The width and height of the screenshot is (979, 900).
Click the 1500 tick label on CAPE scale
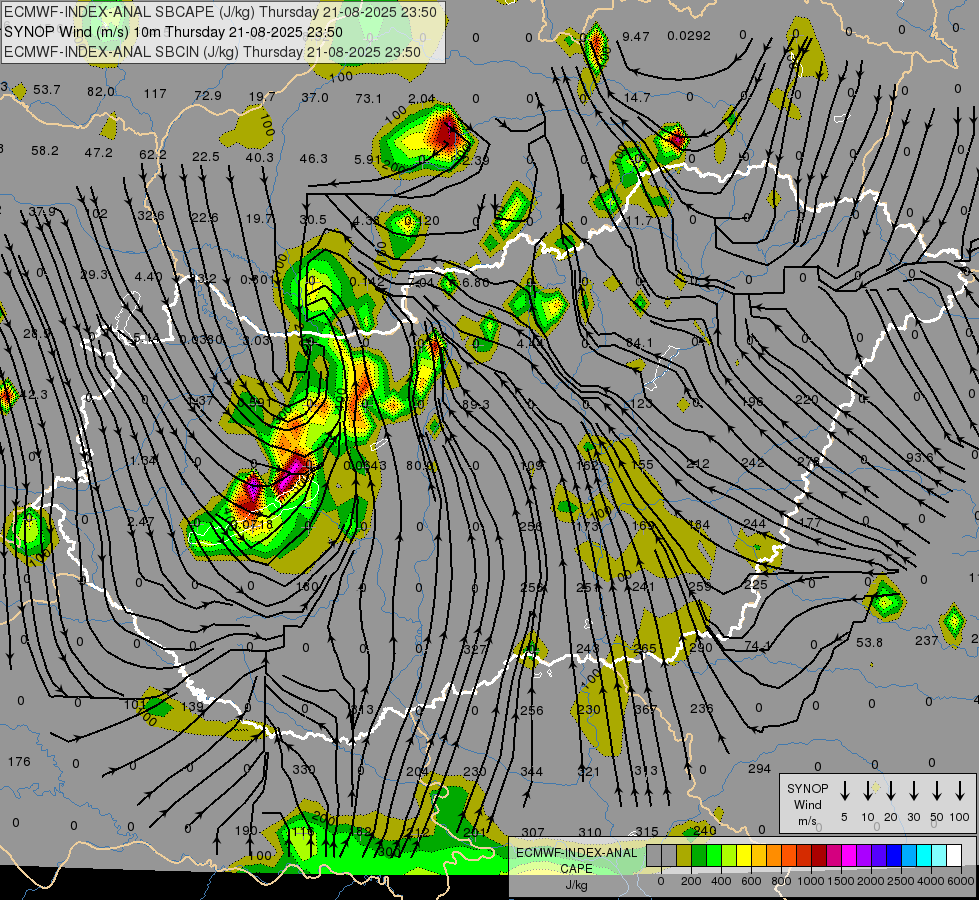tap(840, 881)
